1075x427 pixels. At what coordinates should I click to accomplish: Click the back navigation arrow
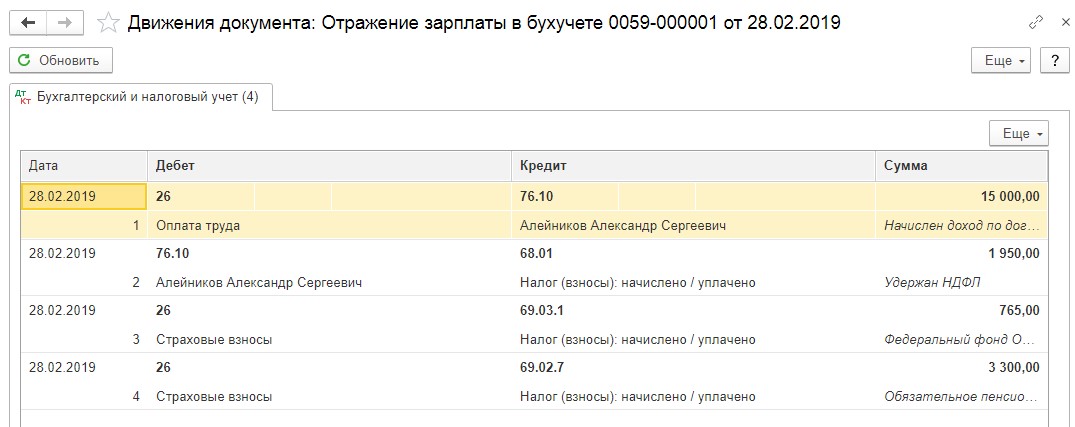[29, 22]
